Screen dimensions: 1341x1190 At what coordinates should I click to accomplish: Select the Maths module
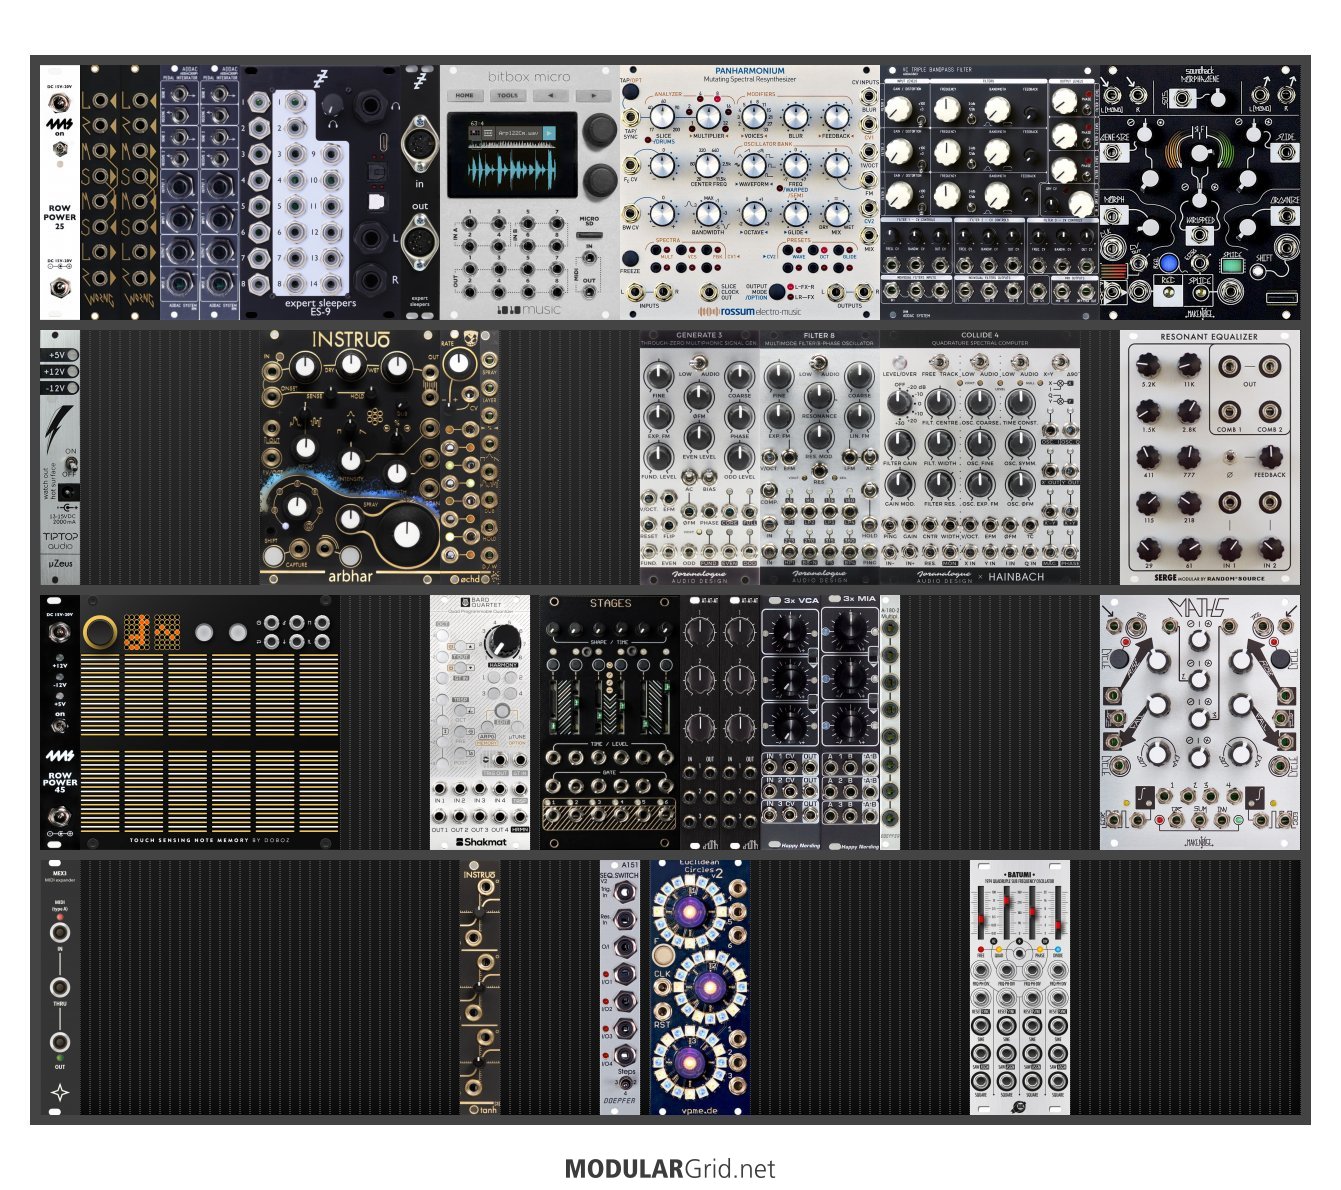(1200, 722)
